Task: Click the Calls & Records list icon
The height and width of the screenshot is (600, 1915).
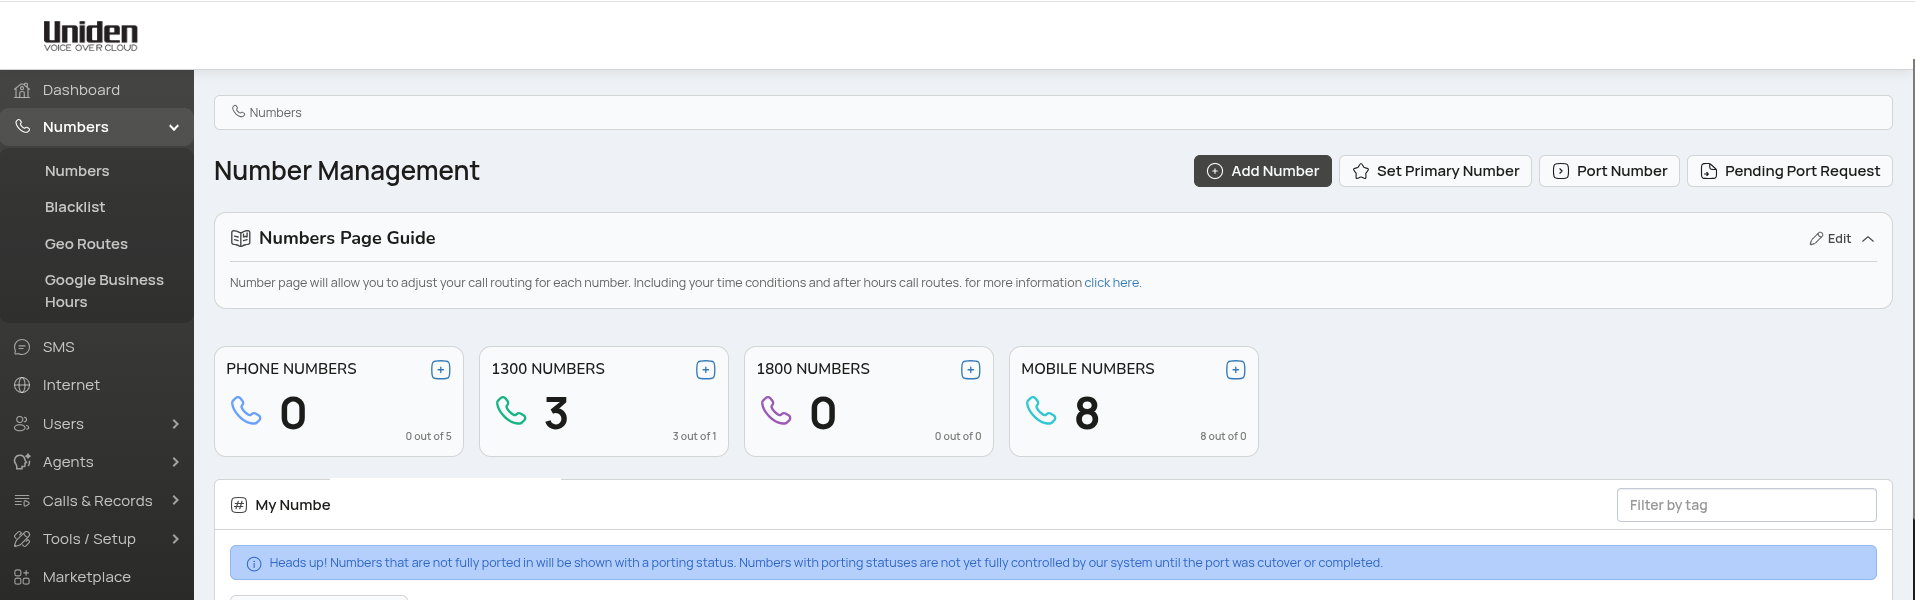Action: pos(22,501)
